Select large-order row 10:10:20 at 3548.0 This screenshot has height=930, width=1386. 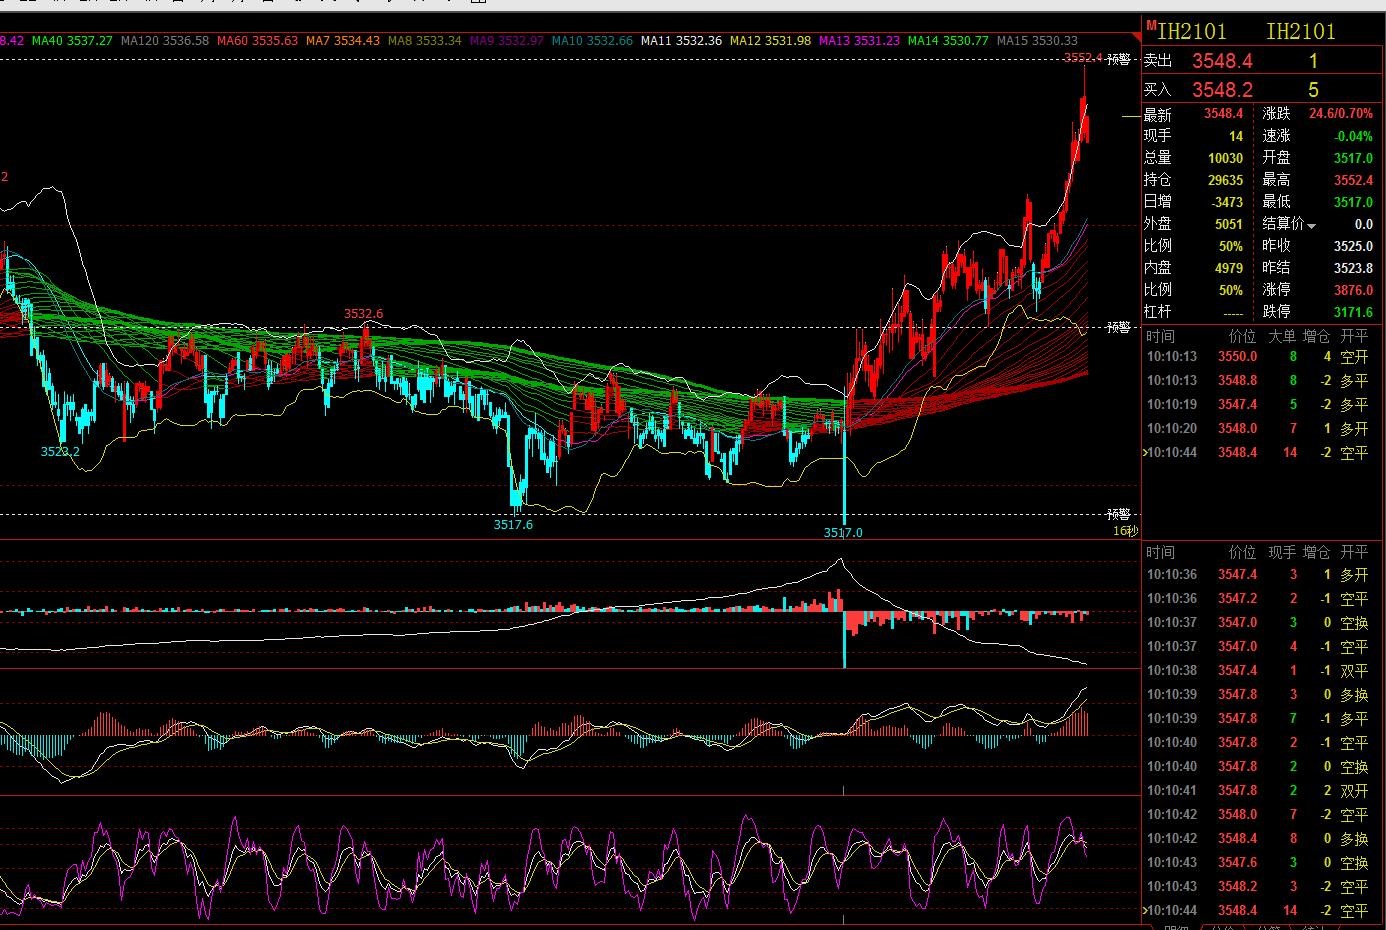tap(1262, 429)
